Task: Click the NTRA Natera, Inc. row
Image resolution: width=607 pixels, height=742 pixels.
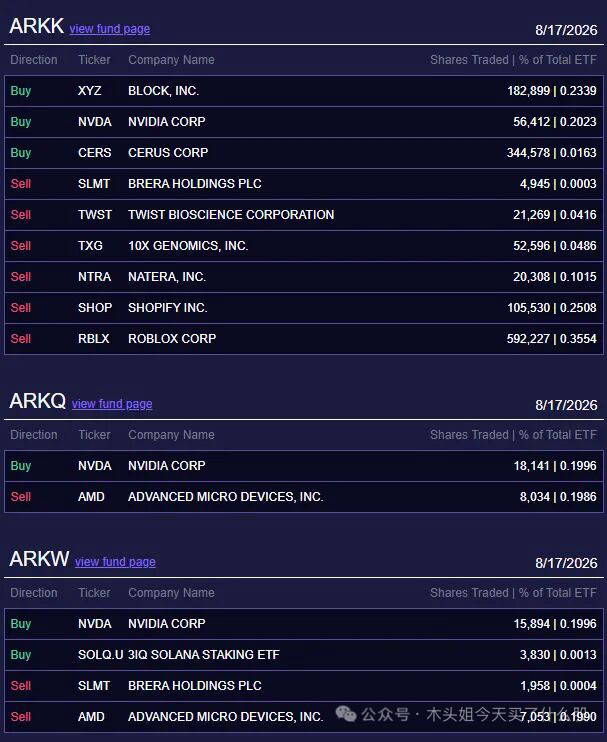Action: tap(304, 277)
